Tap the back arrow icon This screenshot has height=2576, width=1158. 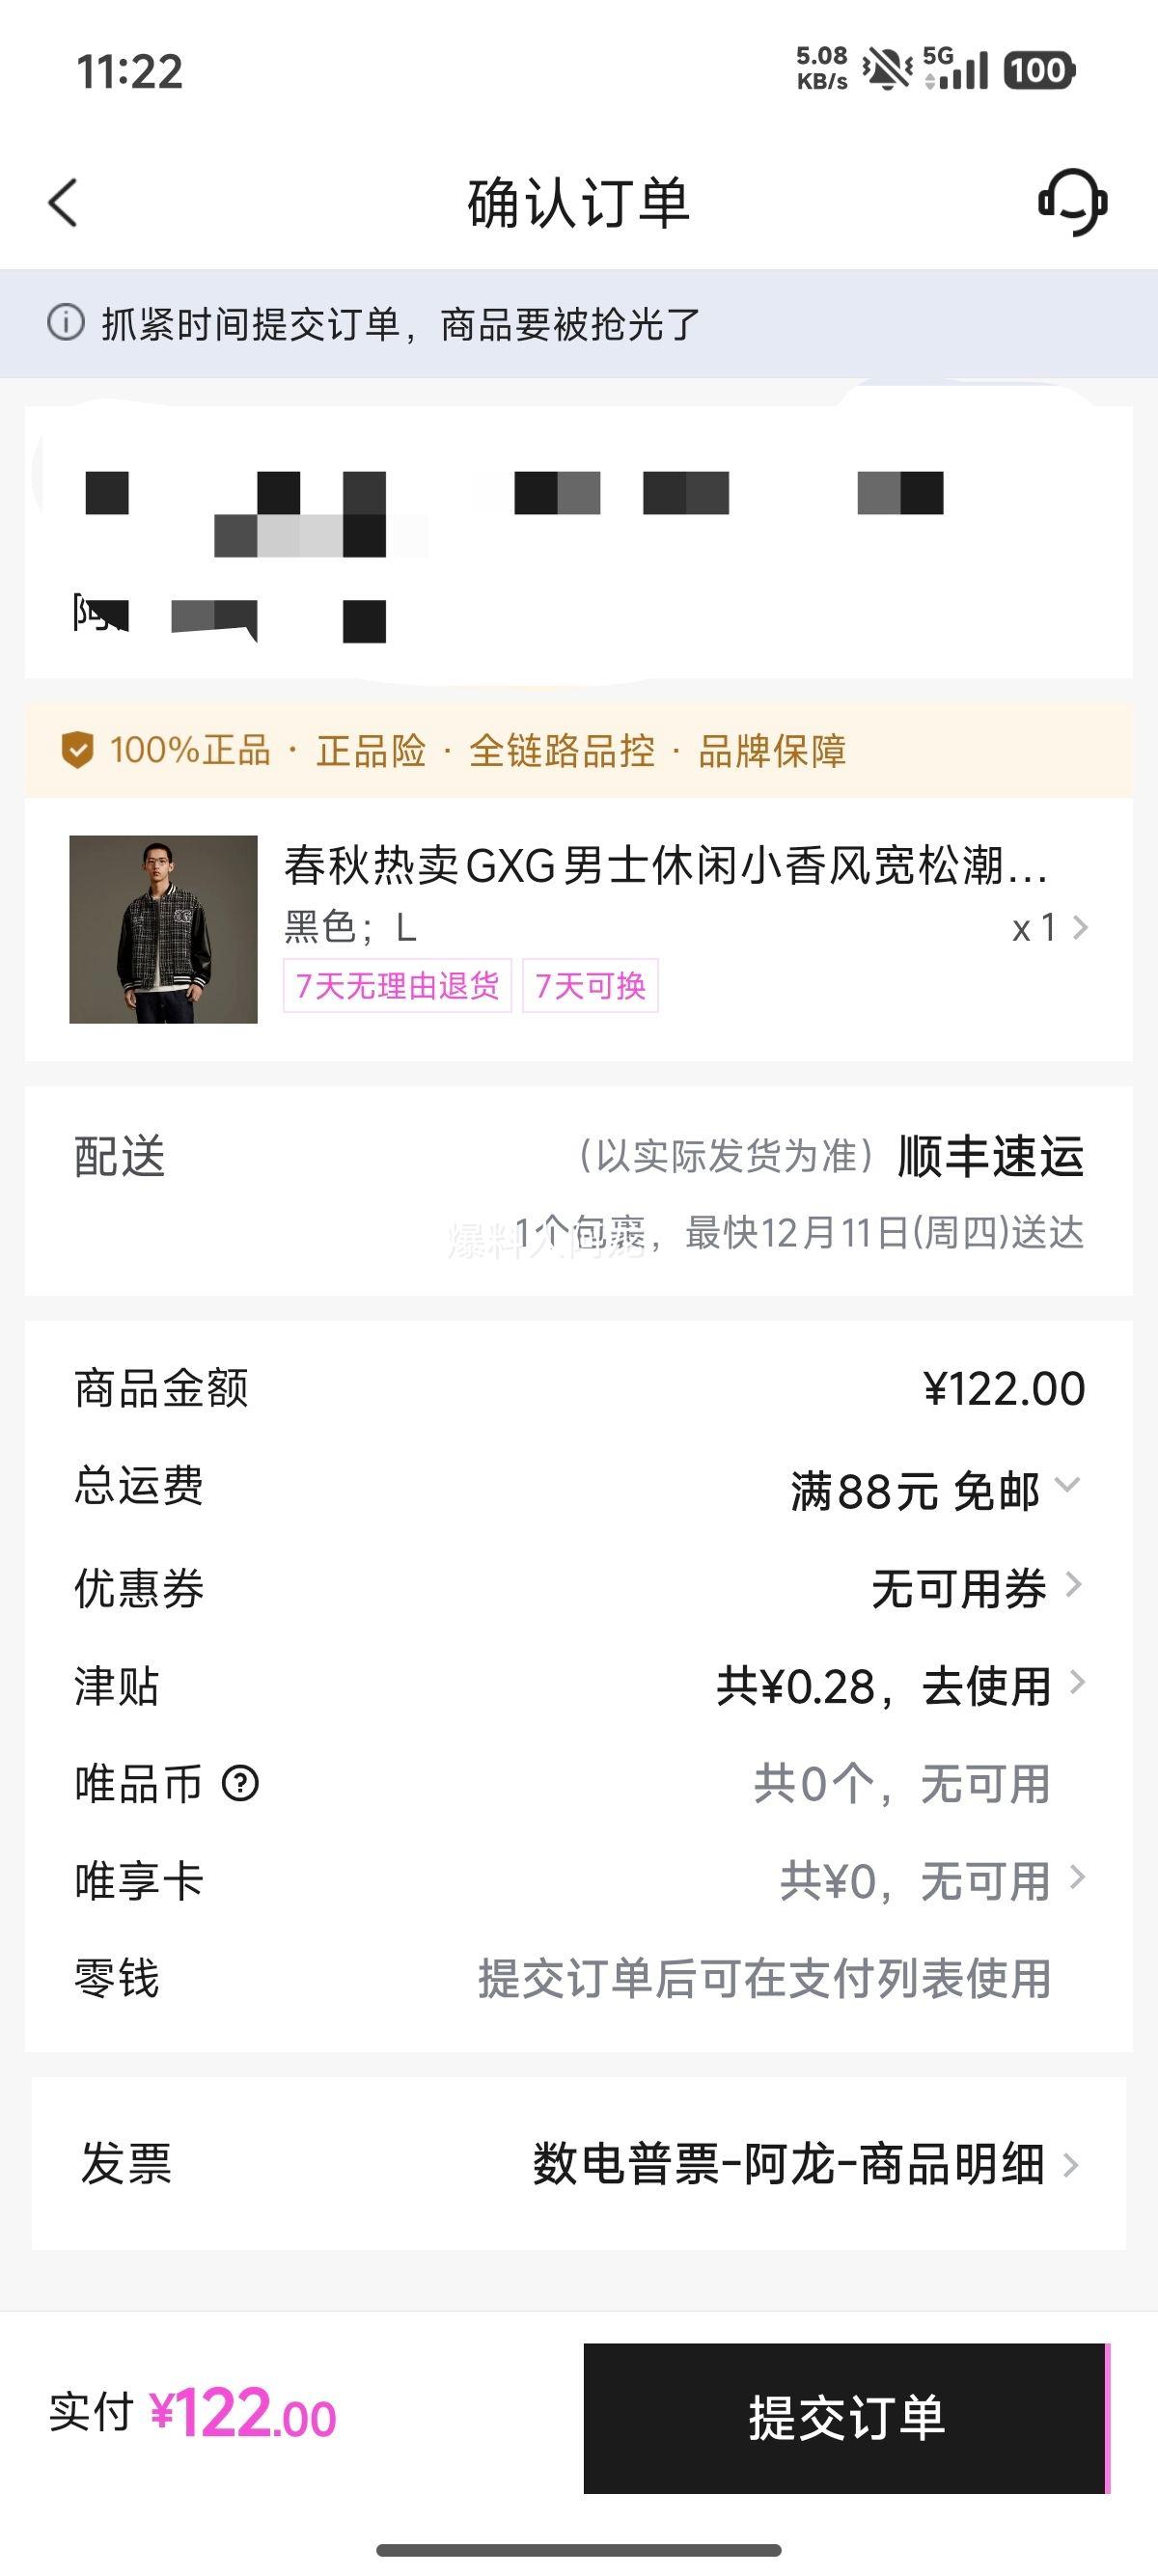[x=63, y=203]
